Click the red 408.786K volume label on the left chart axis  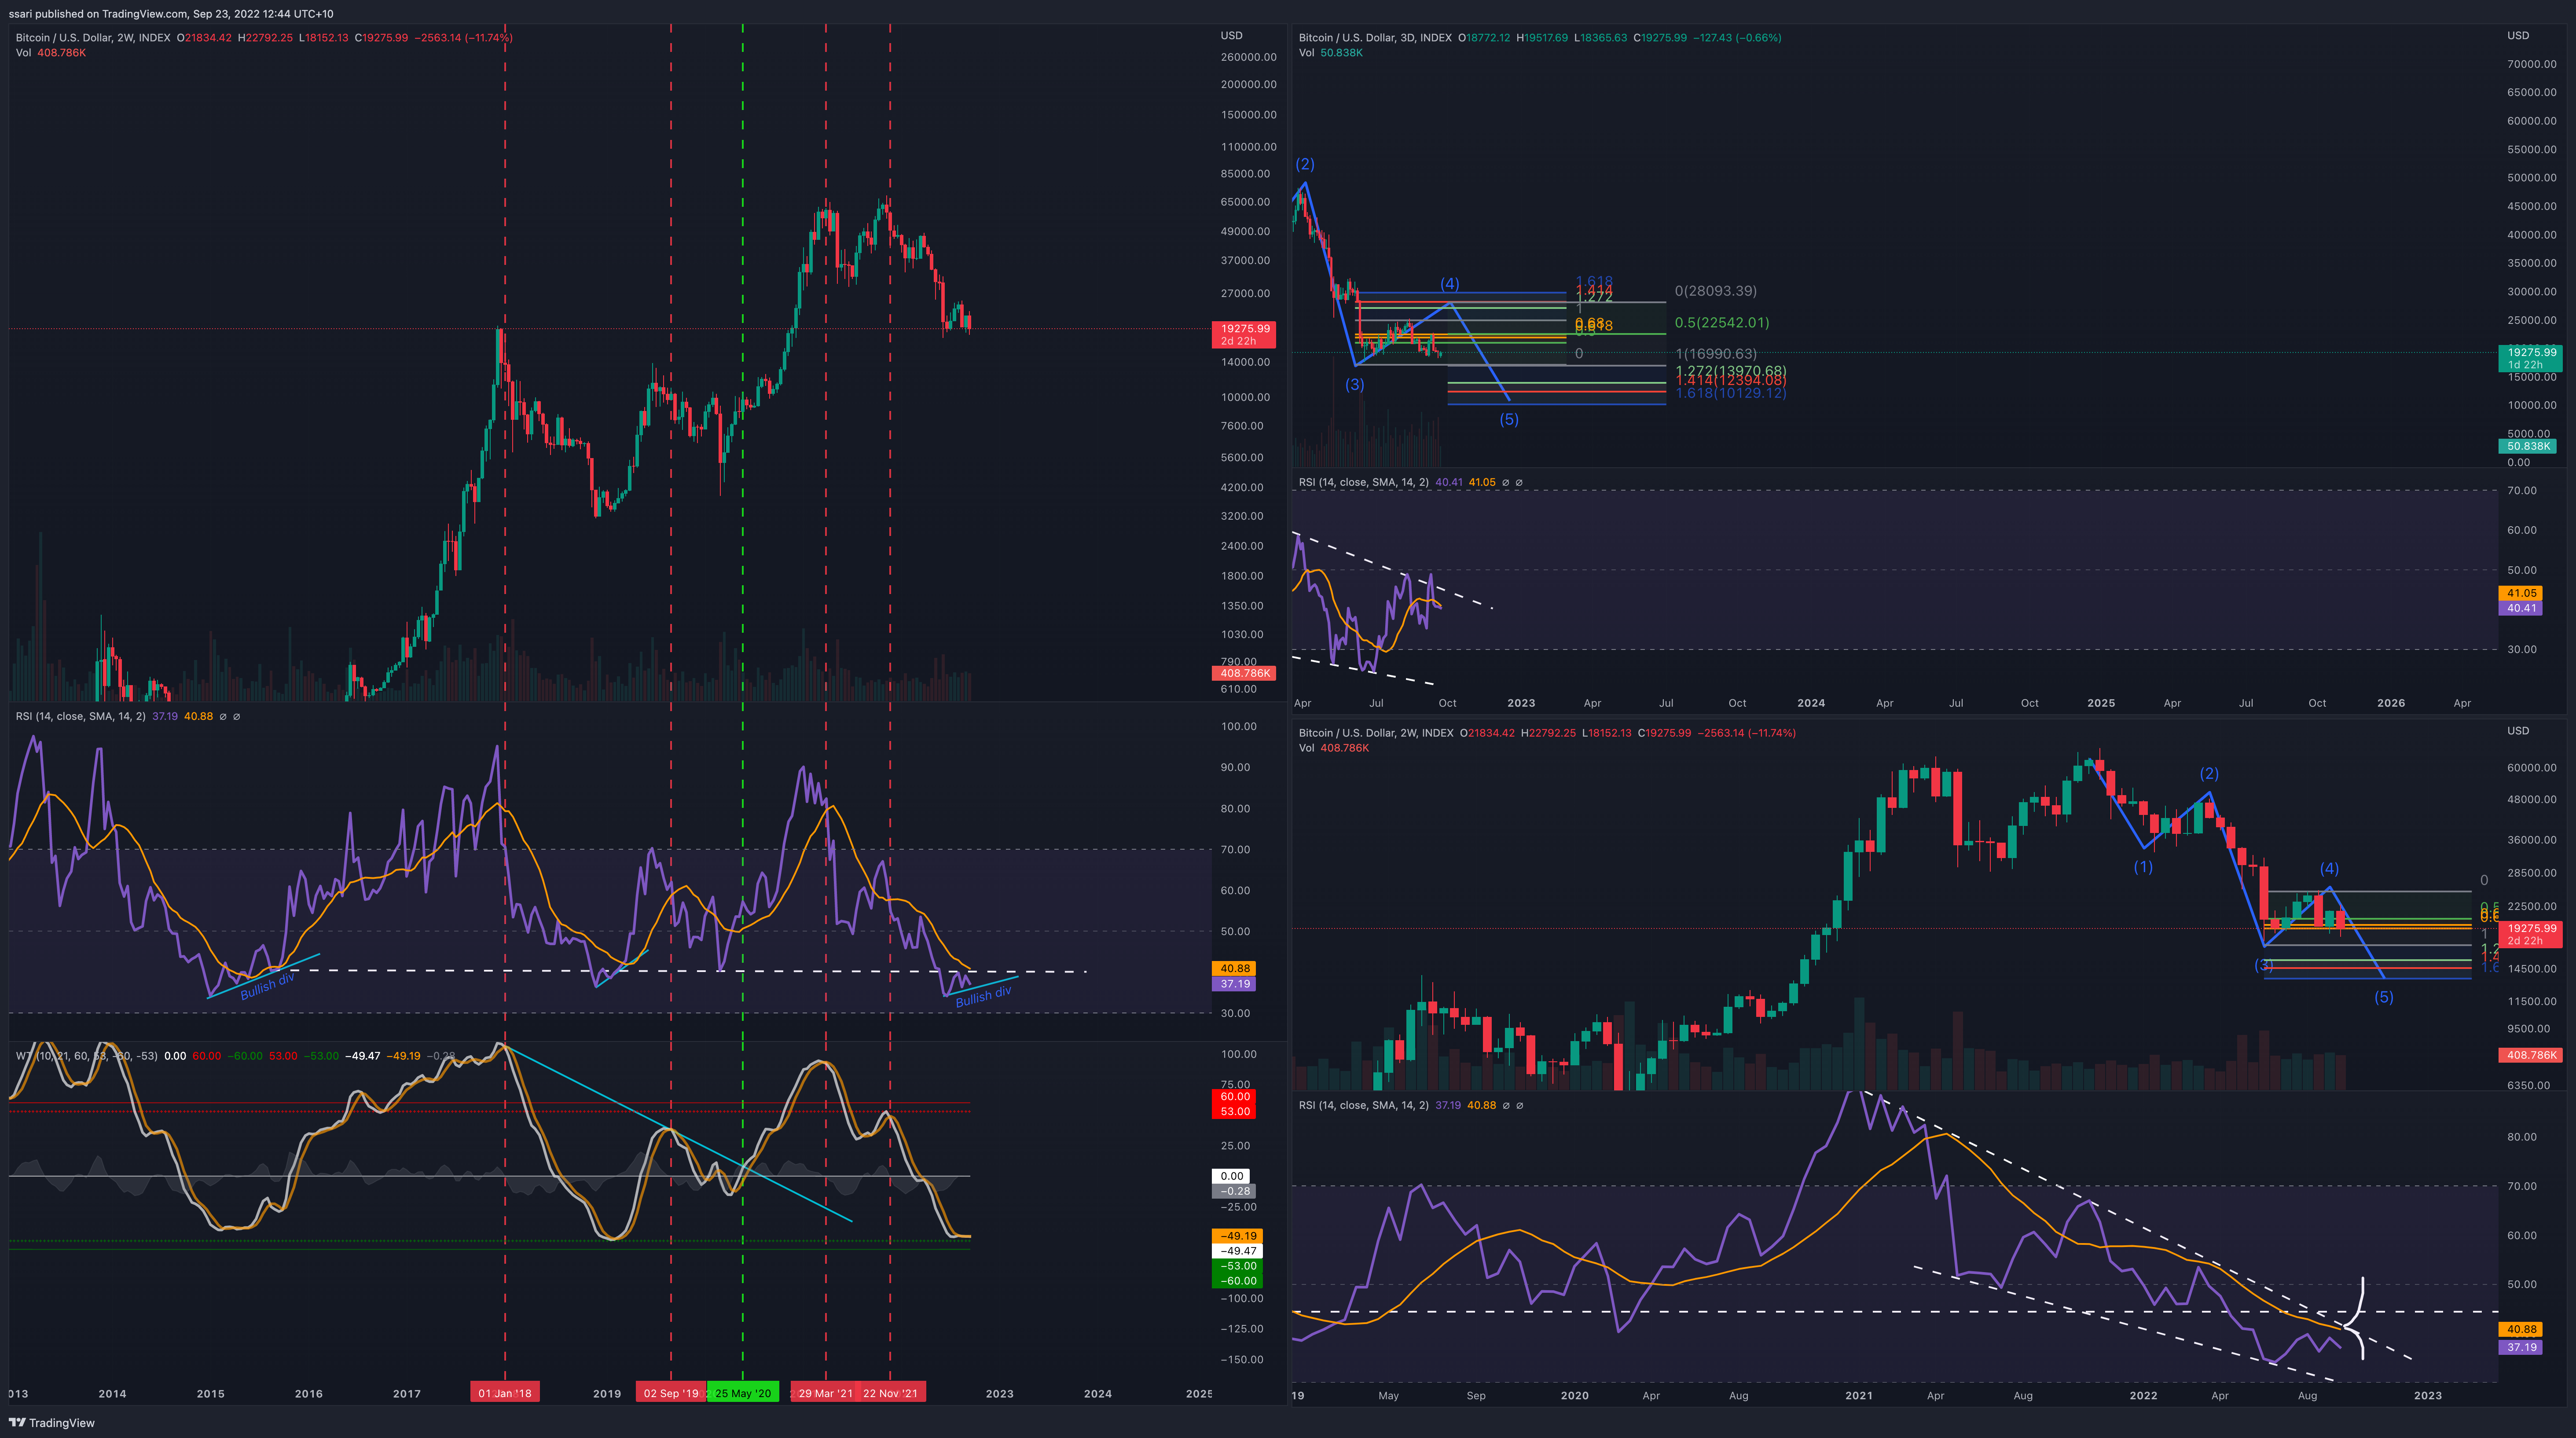coord(1244,673)
